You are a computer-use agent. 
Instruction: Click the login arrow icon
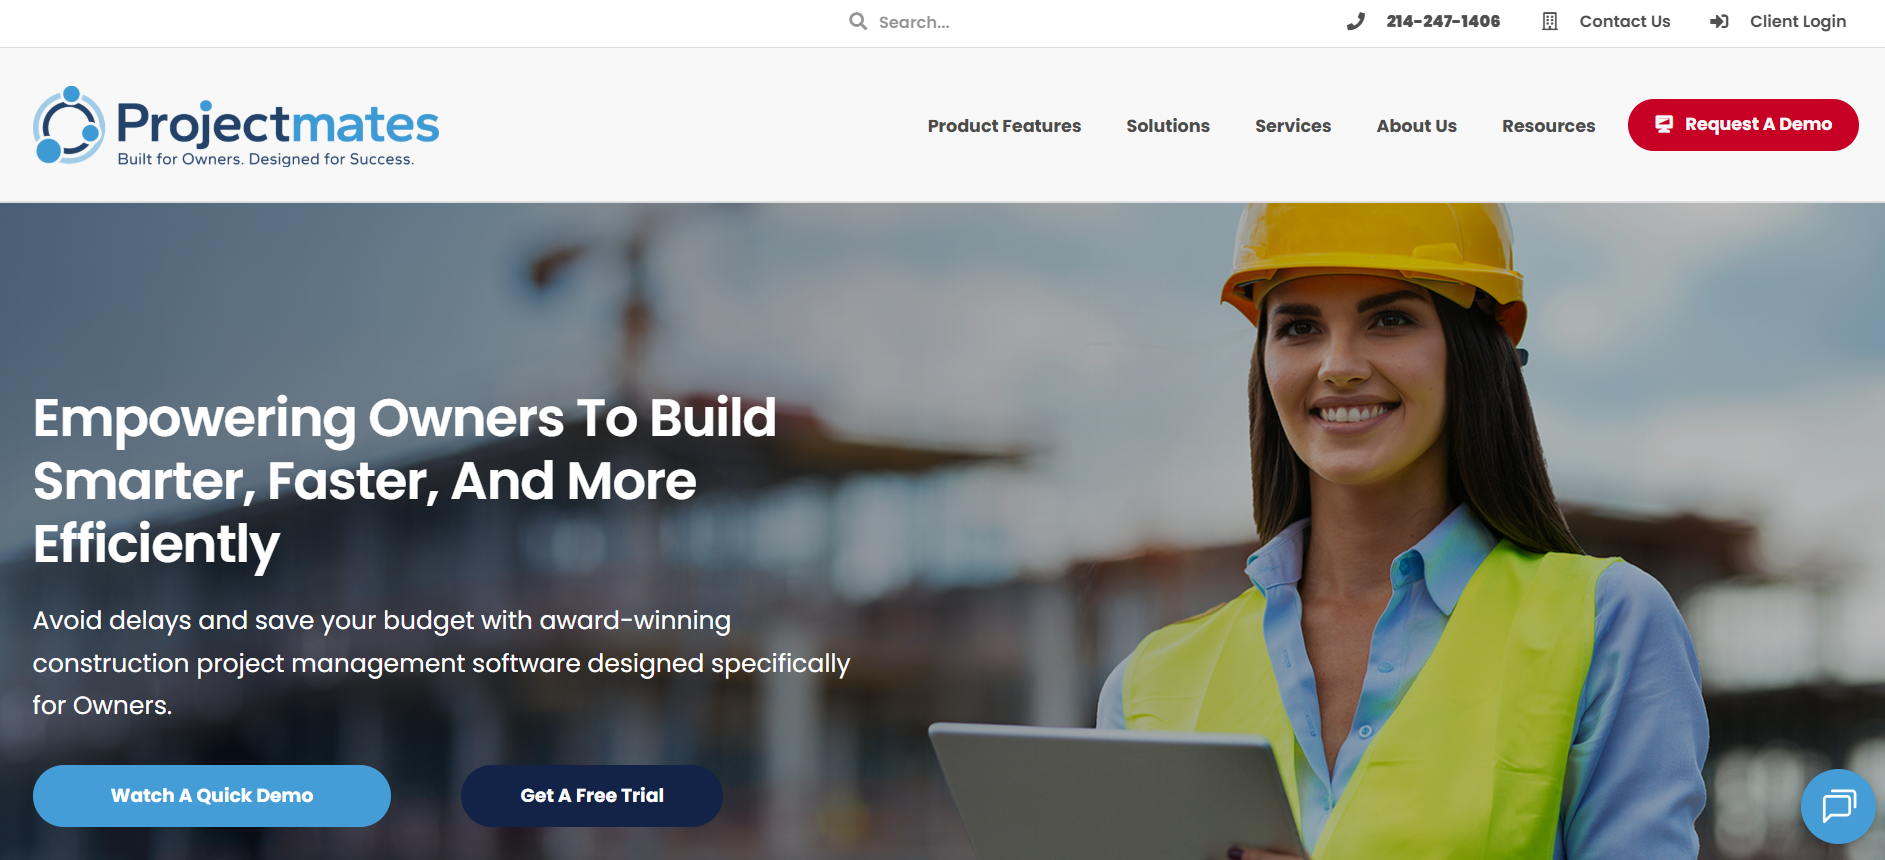(x=1719, y=21)
